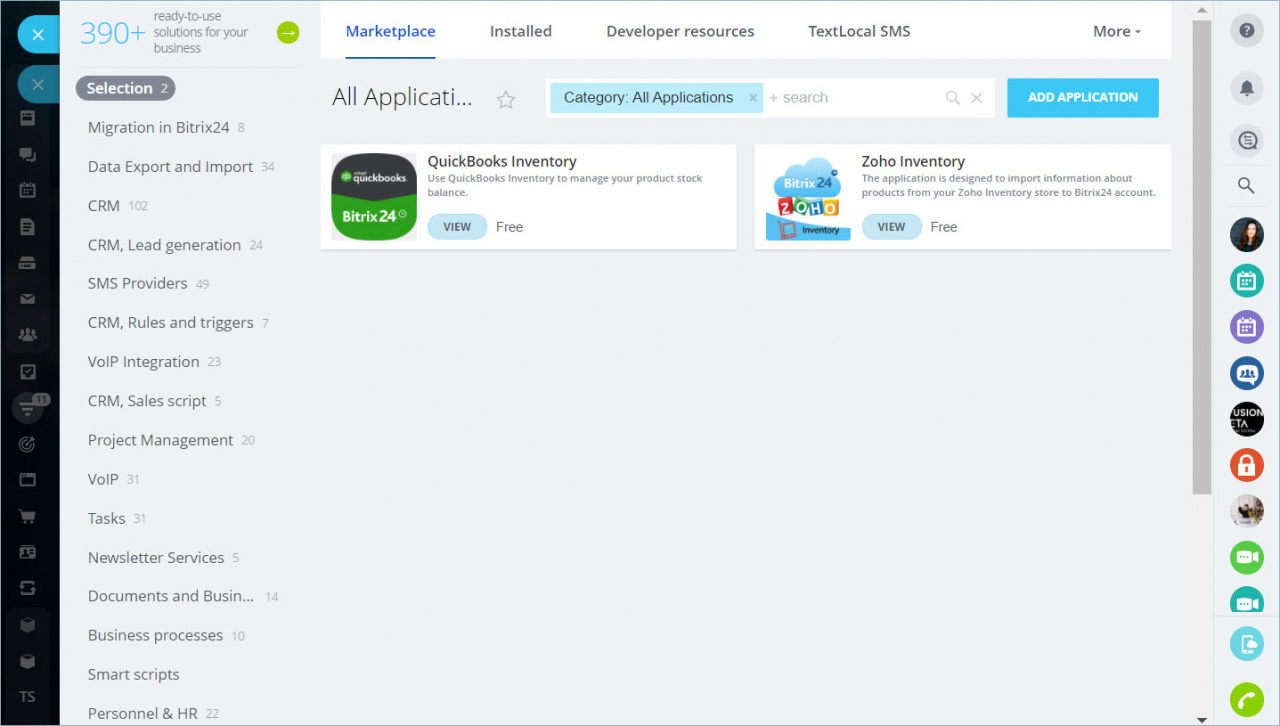Open CRM, Sales script category

(x=147, y=401)
